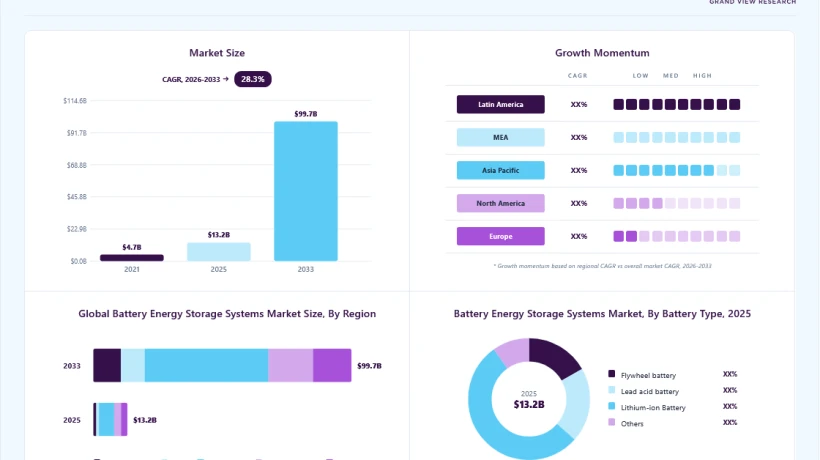
Task: Select the Asia Pacific region label
Action: [x=500, y=170]
